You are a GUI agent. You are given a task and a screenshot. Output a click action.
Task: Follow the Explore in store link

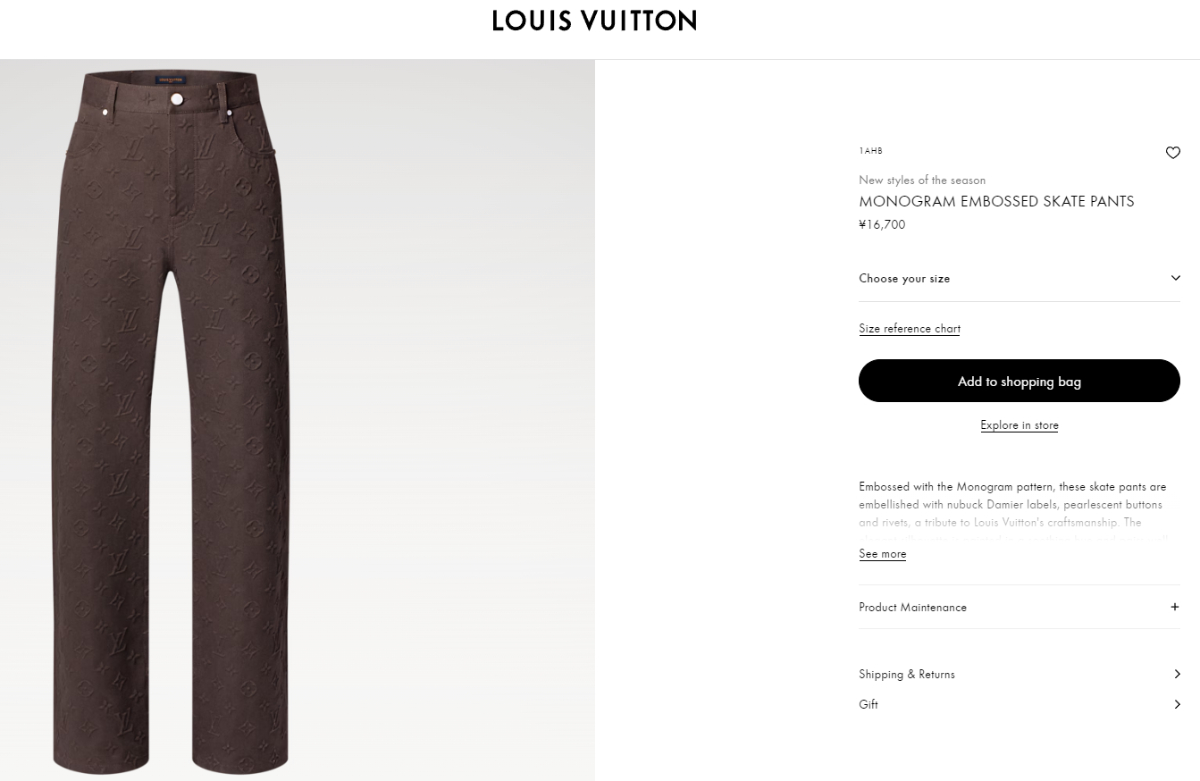pyautogui.click(x=1019, y=425)
